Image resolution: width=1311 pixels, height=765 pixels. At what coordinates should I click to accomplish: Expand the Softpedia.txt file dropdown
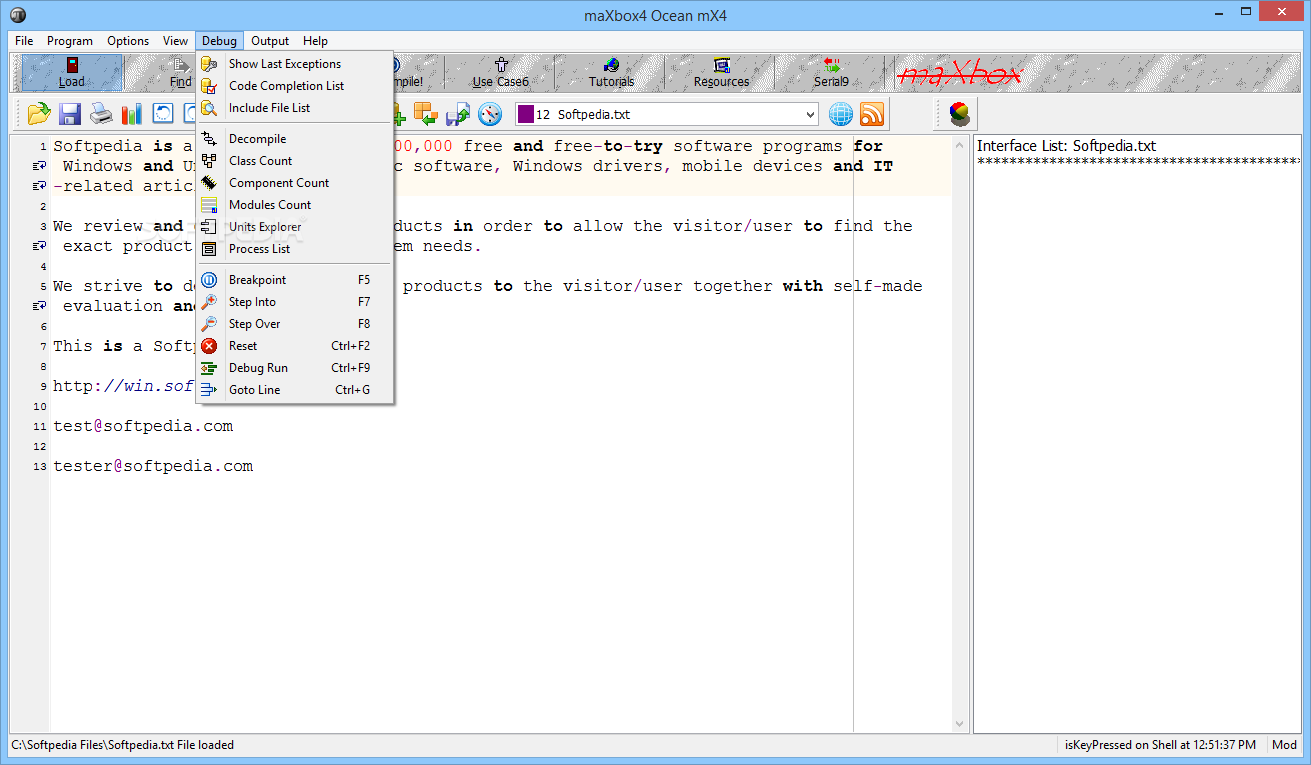coord(808,114)
